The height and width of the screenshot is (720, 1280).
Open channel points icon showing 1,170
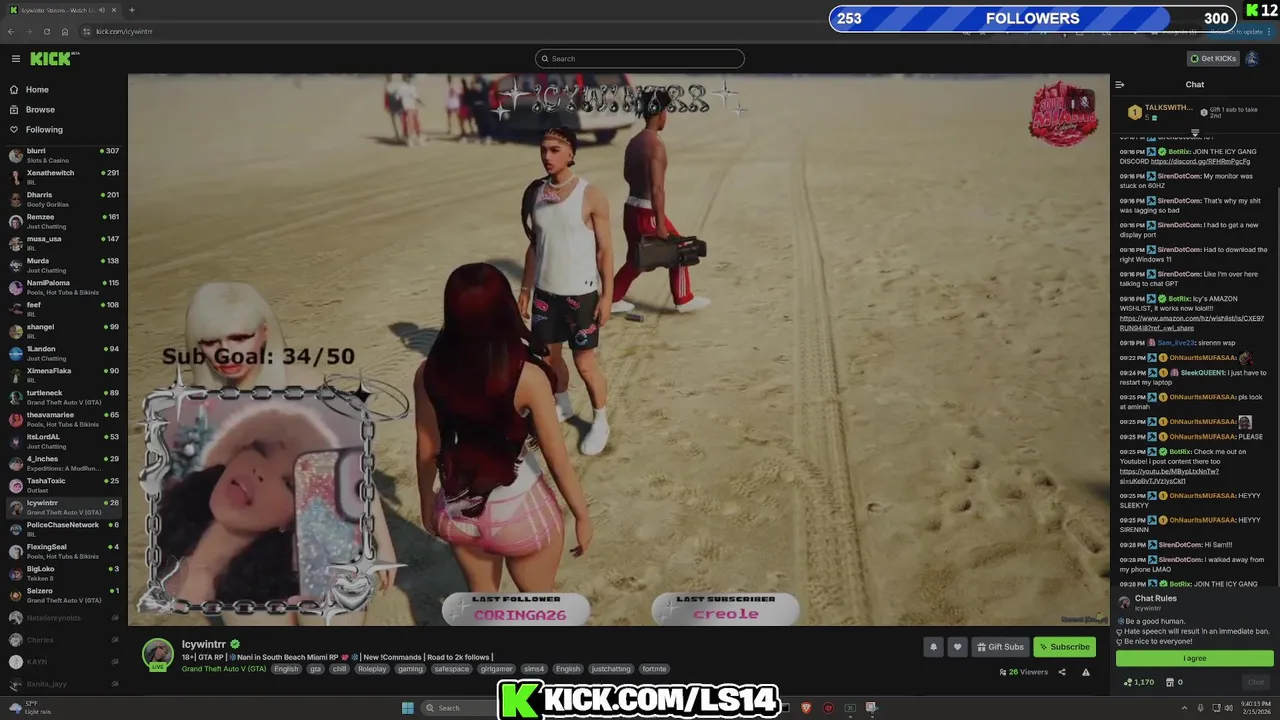1139,682
